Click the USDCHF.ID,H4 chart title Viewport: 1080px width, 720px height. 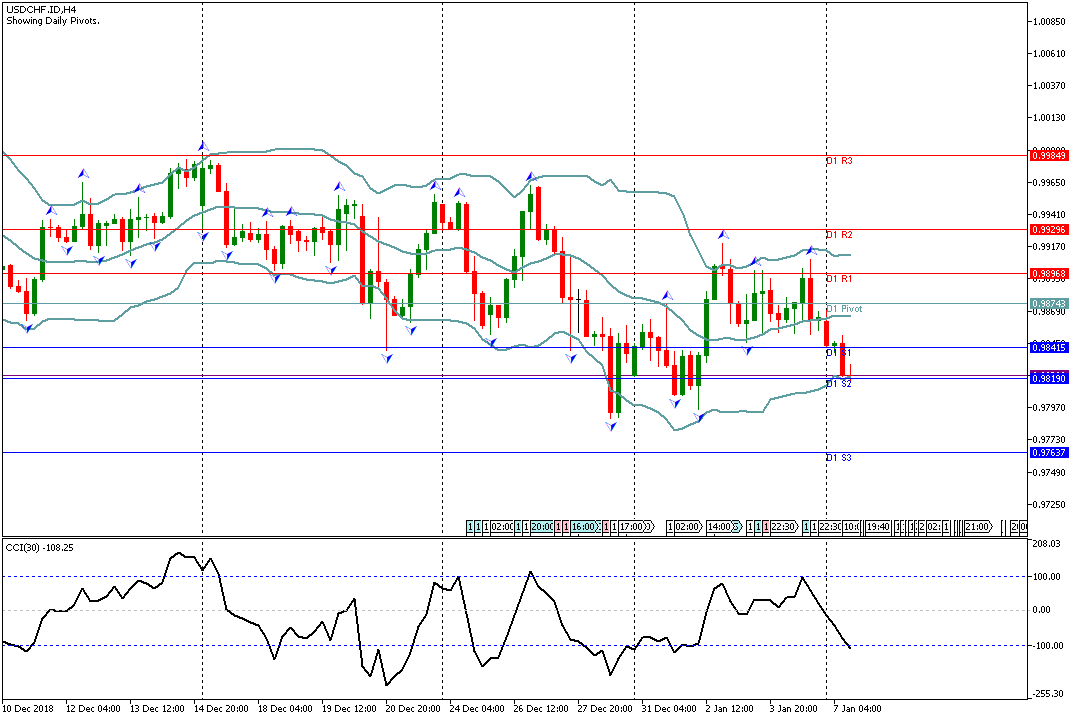41,10
